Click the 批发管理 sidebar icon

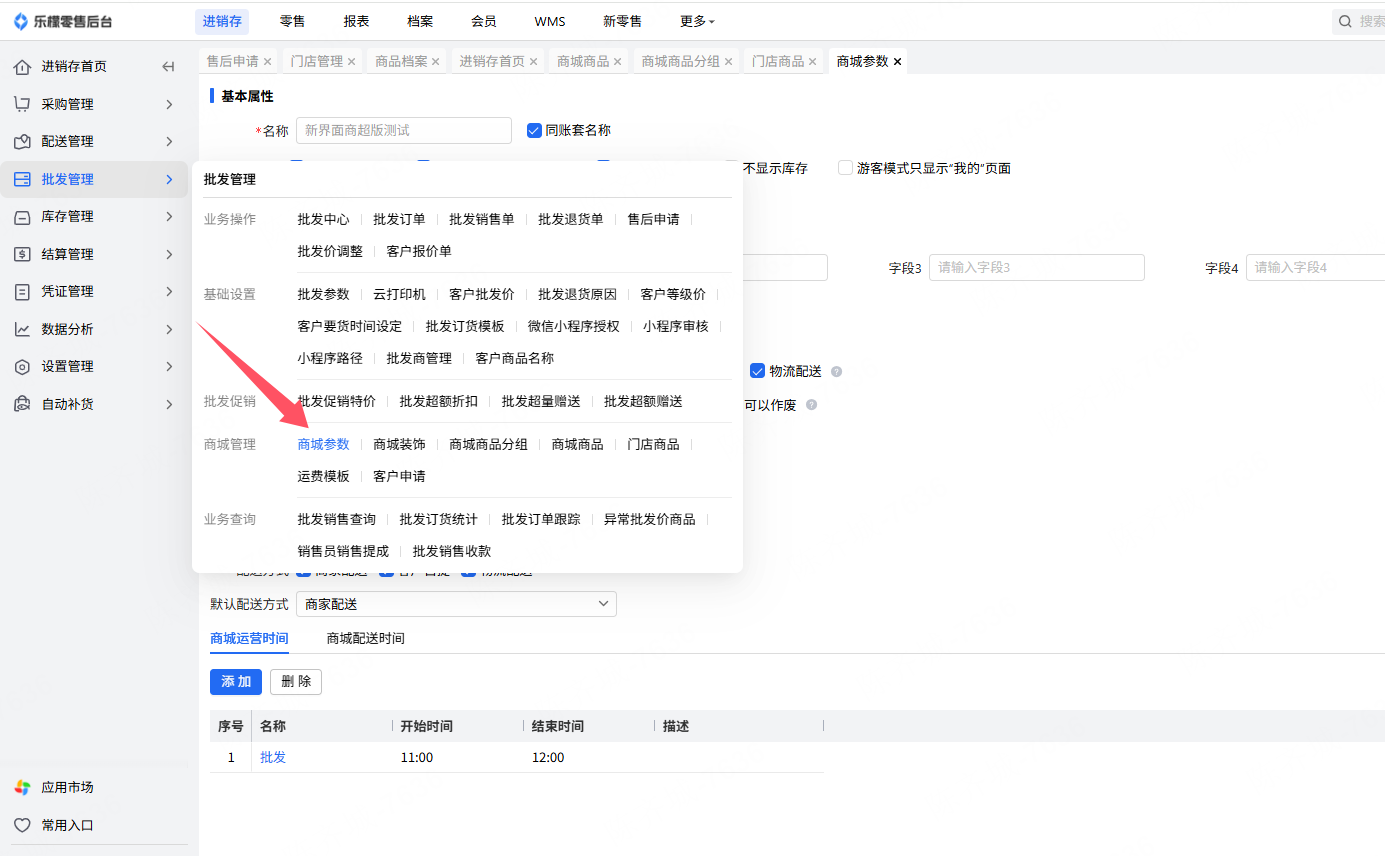click(22, 179)
